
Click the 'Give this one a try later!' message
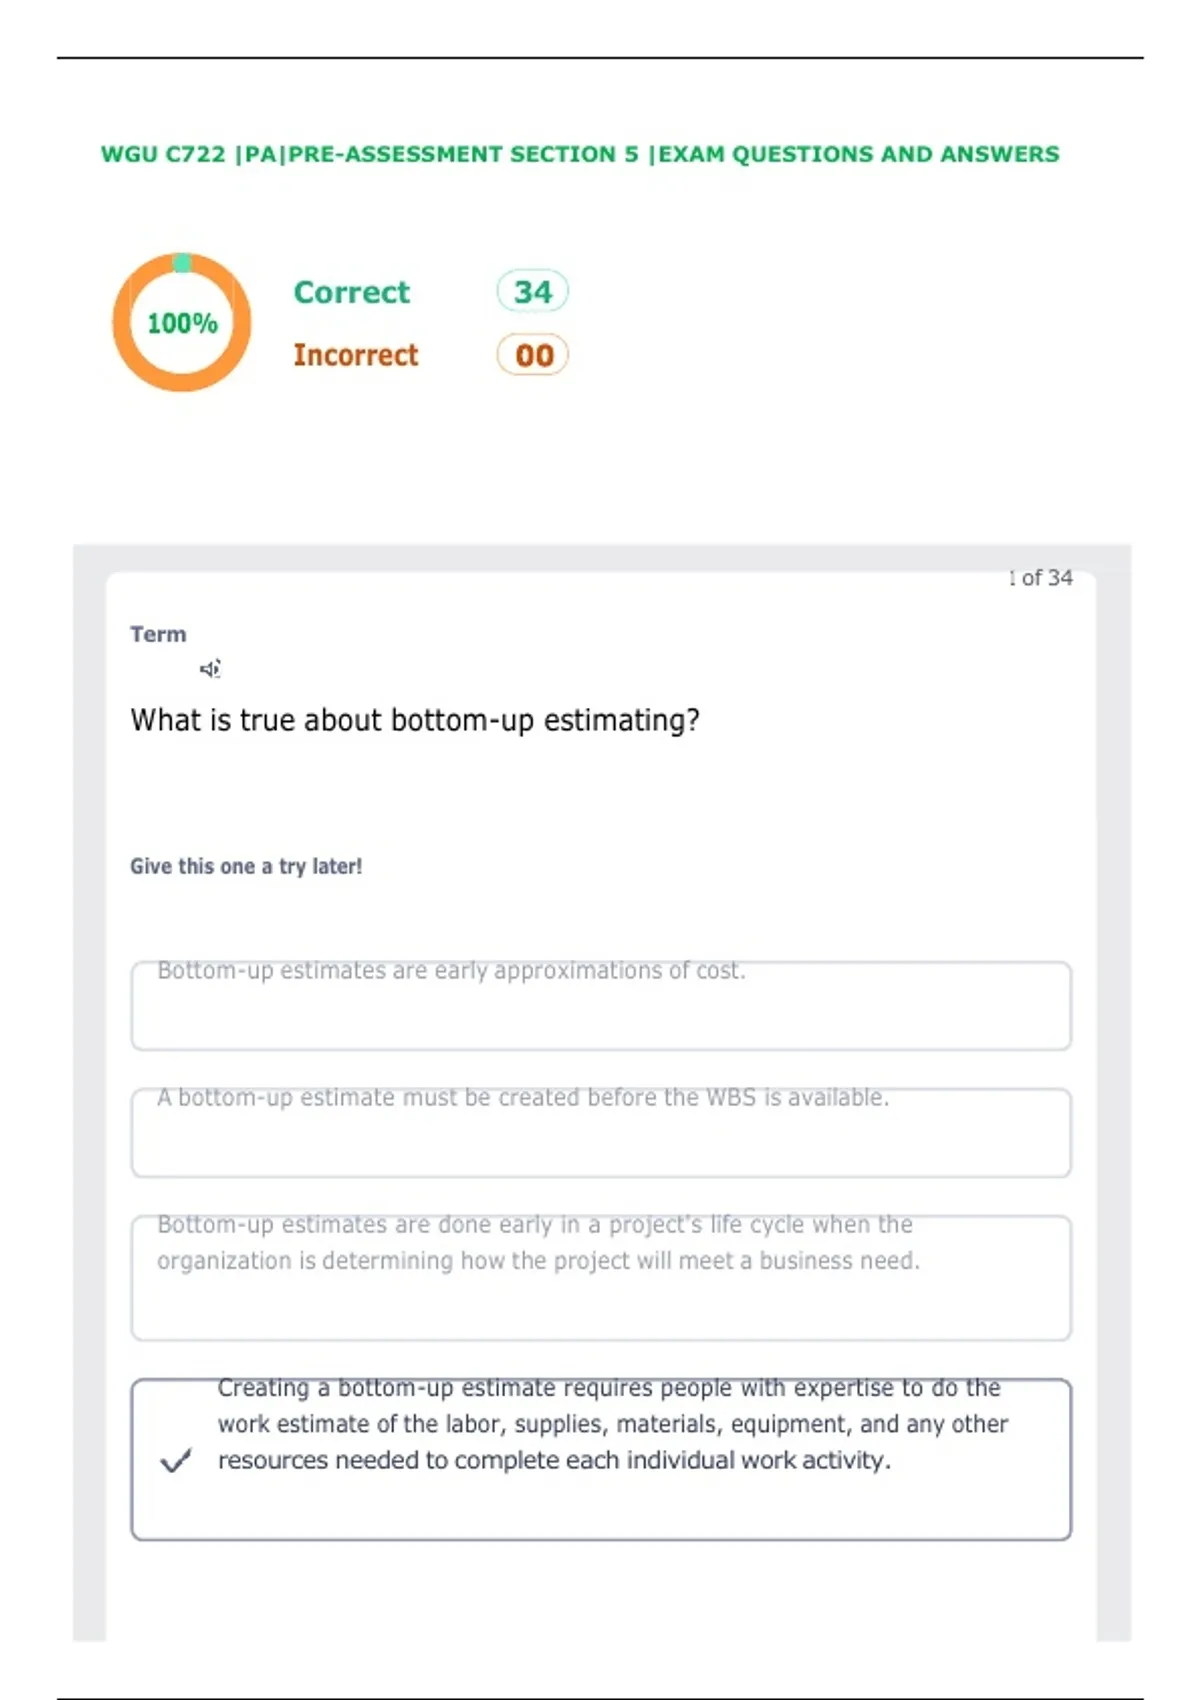click(246, 867)
